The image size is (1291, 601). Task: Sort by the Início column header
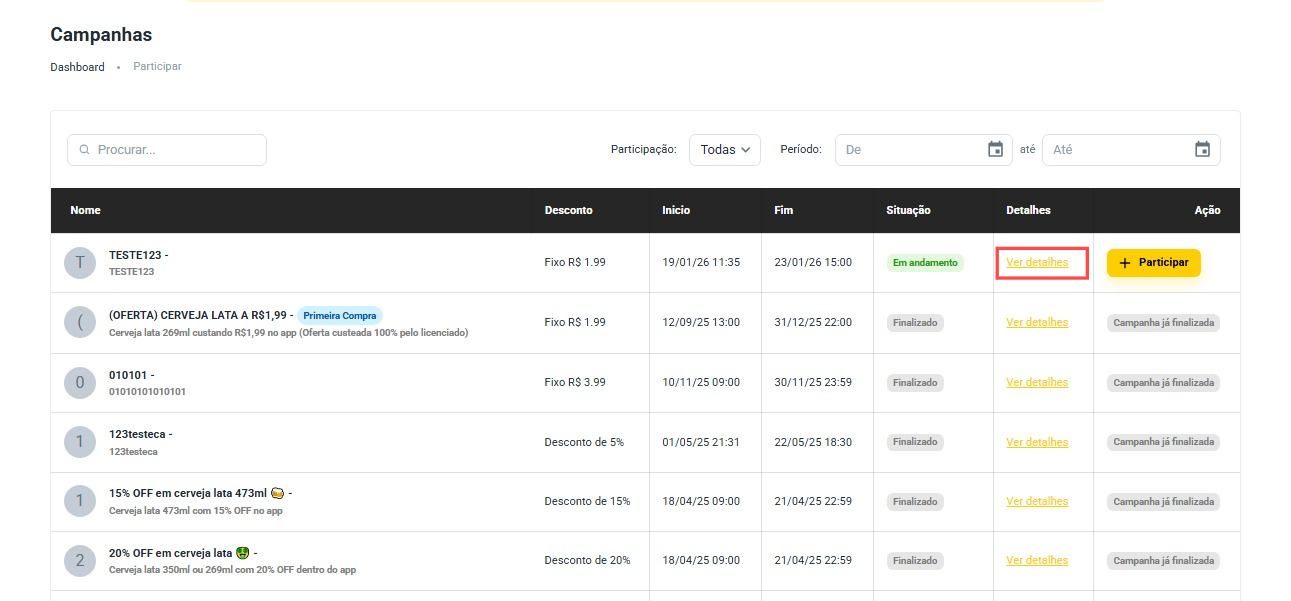point(676,210)
